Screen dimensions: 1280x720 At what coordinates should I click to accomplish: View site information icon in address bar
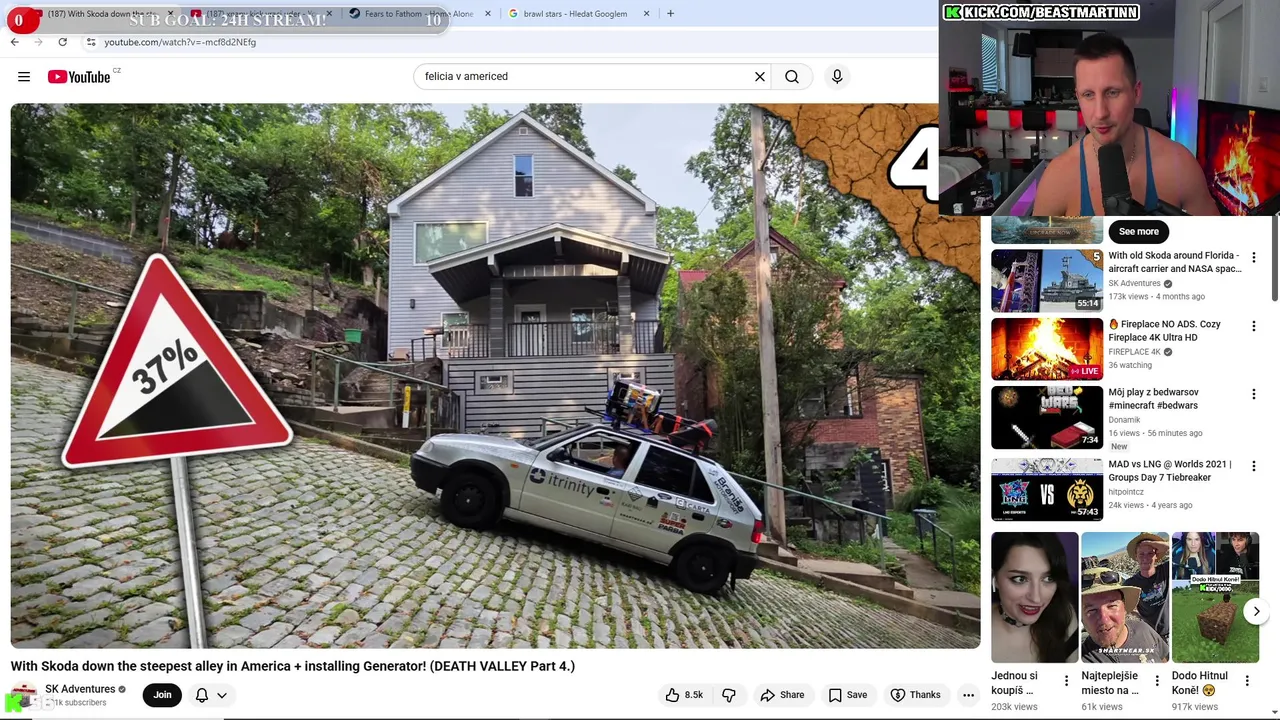click(91, 42)
